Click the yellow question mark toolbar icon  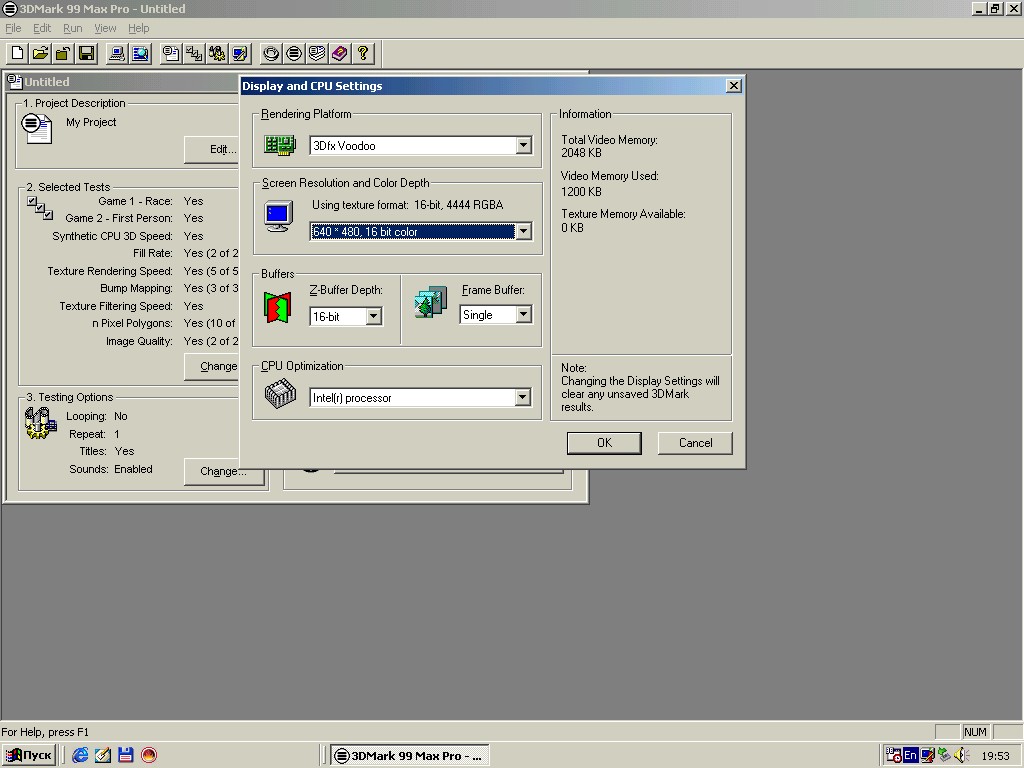pos(362,54)
